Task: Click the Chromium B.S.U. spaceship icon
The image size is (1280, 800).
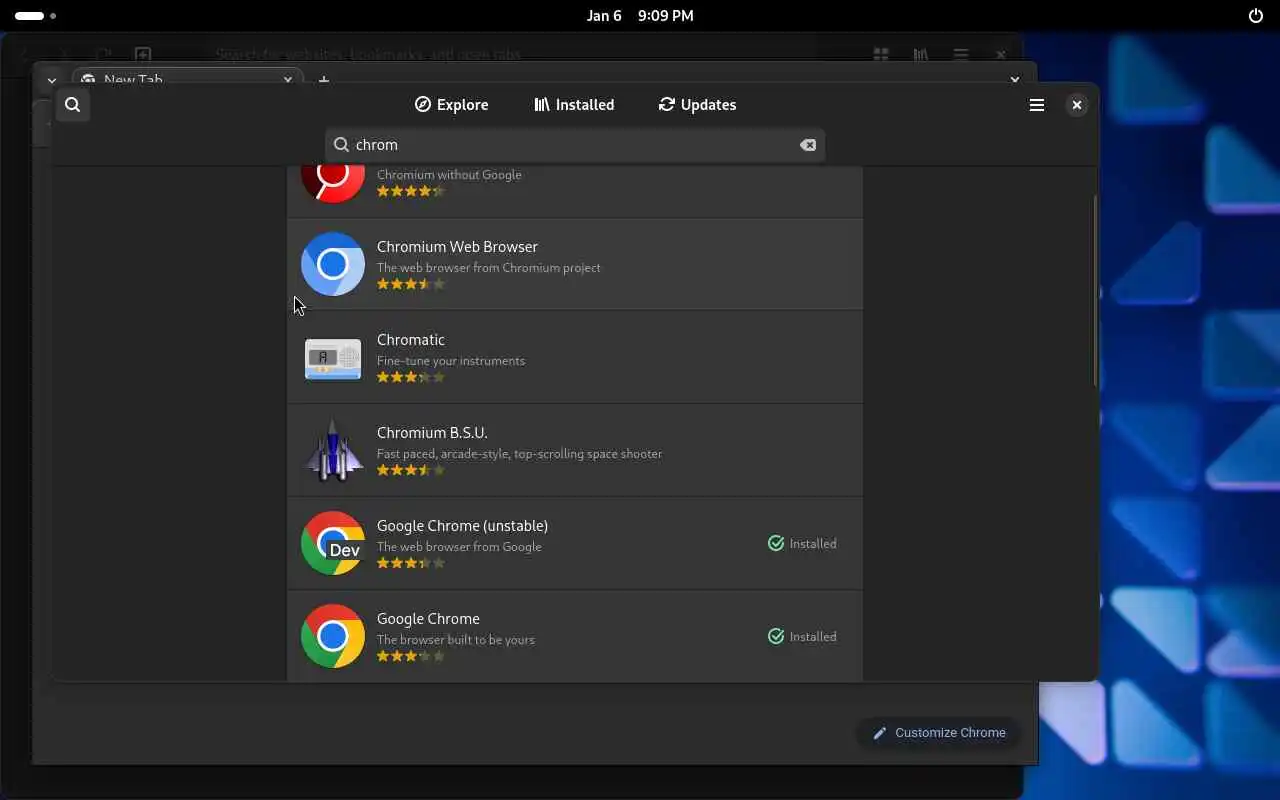Action: [x=333, y=450]
